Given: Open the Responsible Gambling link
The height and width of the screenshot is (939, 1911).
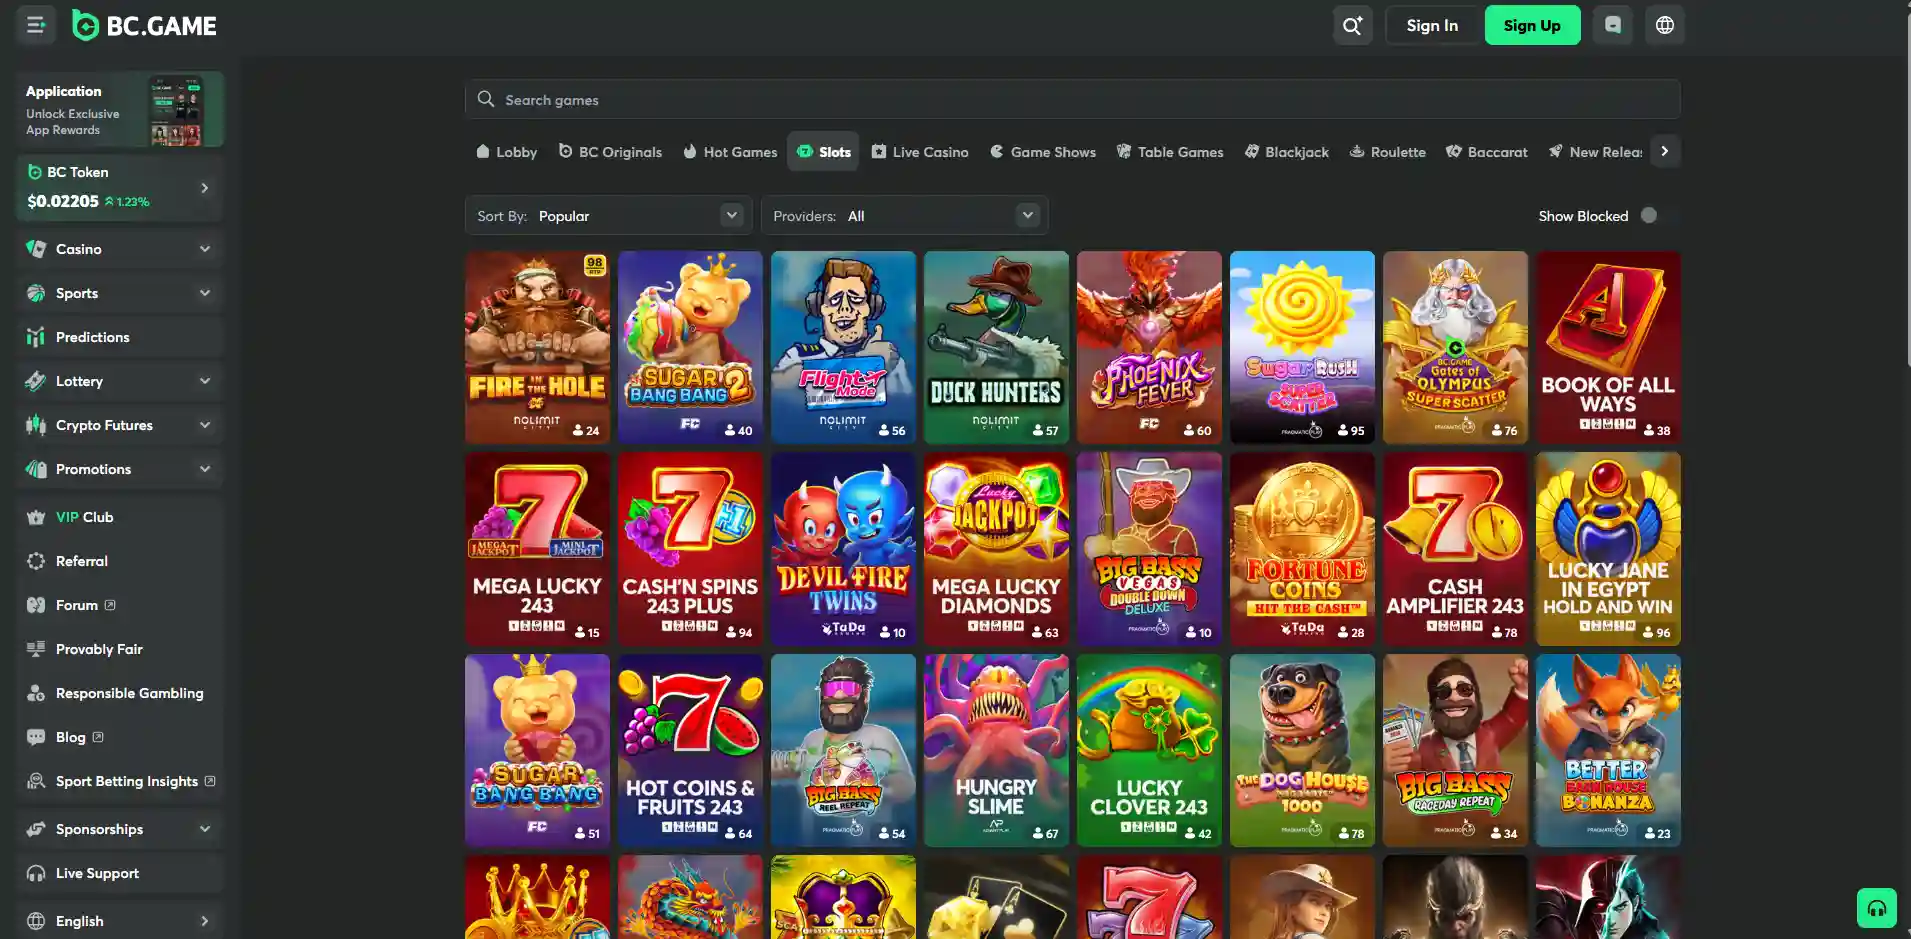Looking at the screenshot, I should coord(129,693).
